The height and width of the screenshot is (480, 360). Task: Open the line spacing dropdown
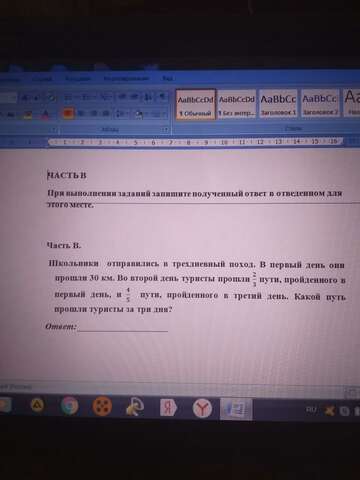click(x=120, y=114)
